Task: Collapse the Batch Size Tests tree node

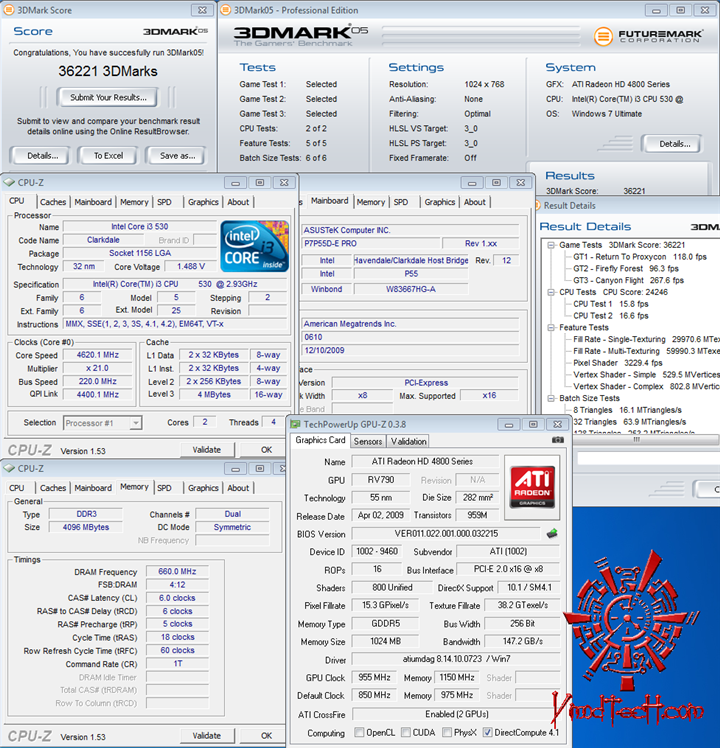Action: coord(551,398)
